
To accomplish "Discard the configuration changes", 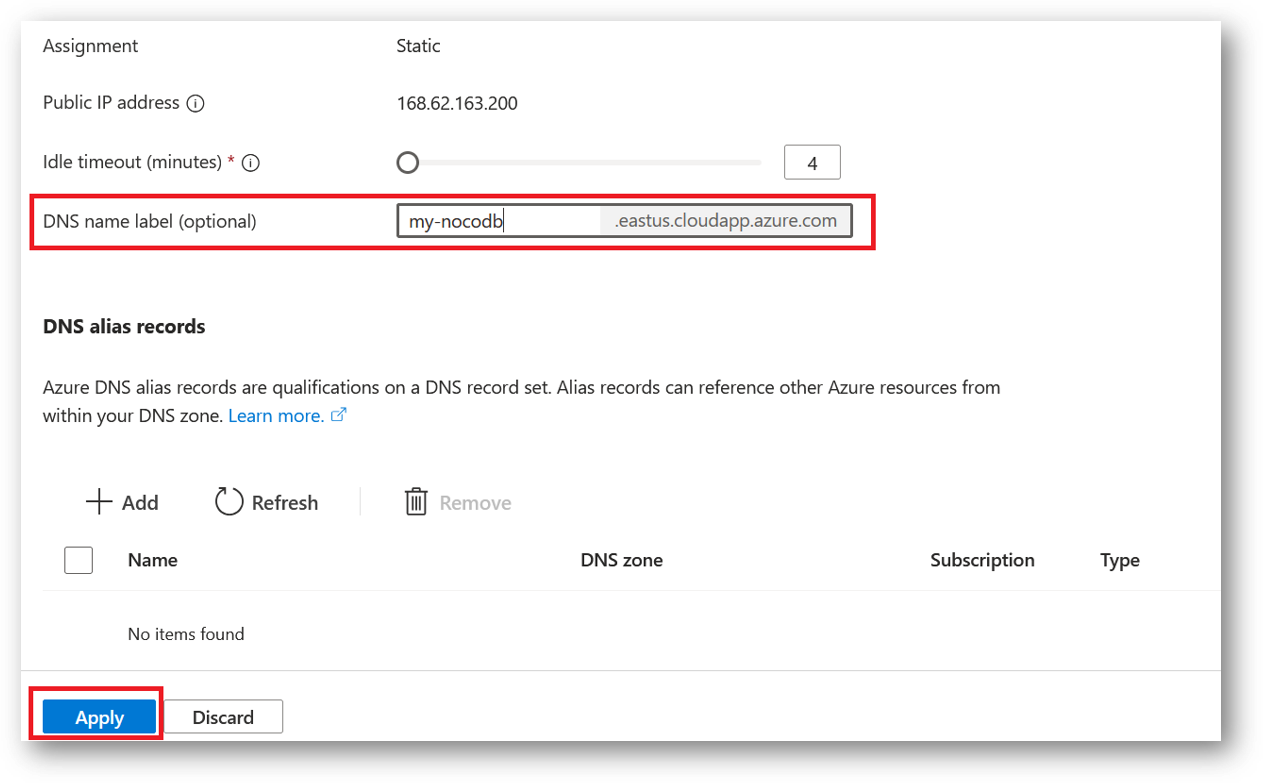I will pos(223,717).
